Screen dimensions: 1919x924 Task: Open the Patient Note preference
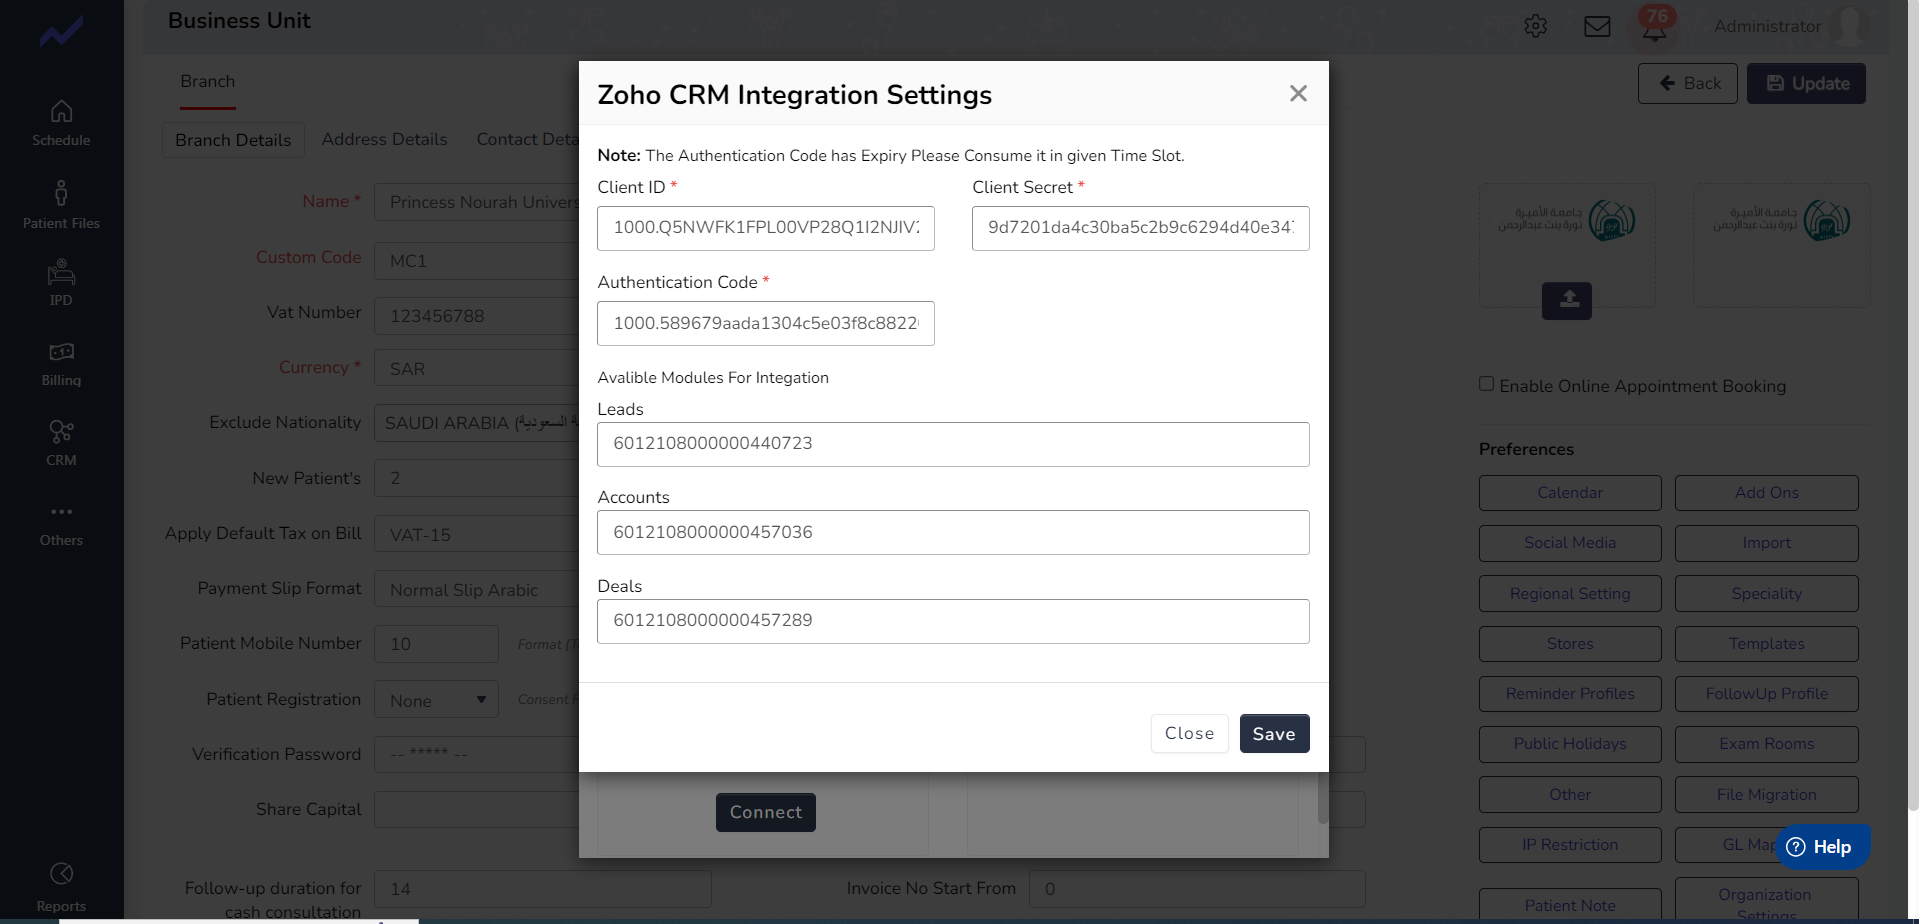[x=1570, y=905]
